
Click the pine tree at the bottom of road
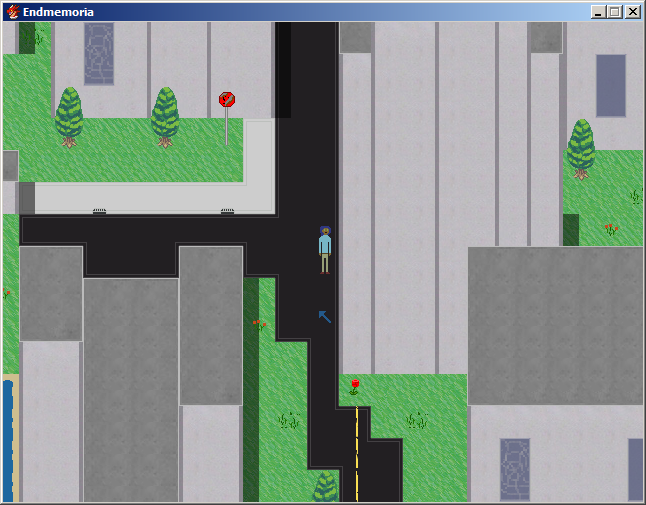point(325,488)
